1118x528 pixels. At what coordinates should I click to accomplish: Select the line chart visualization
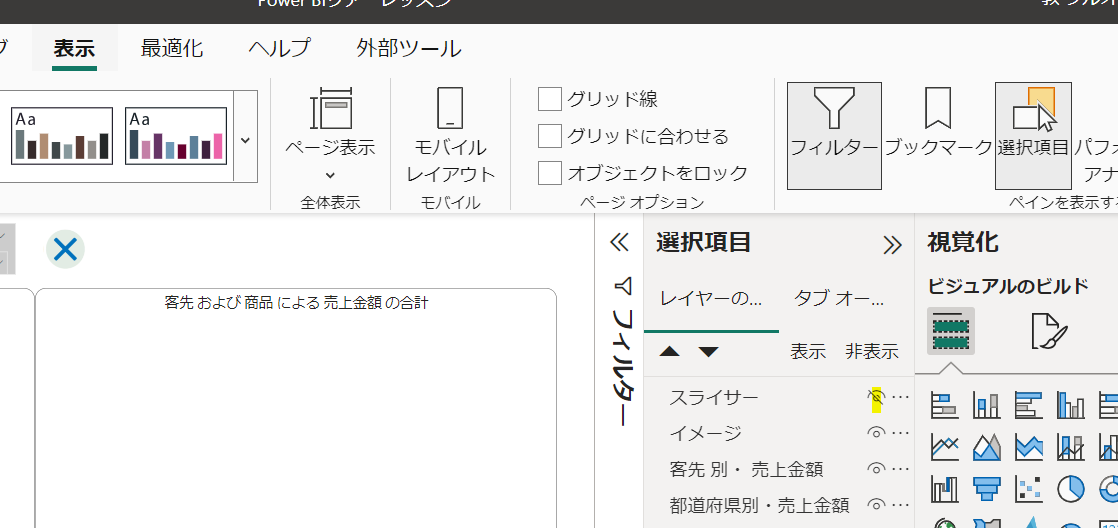click(945, 446)
